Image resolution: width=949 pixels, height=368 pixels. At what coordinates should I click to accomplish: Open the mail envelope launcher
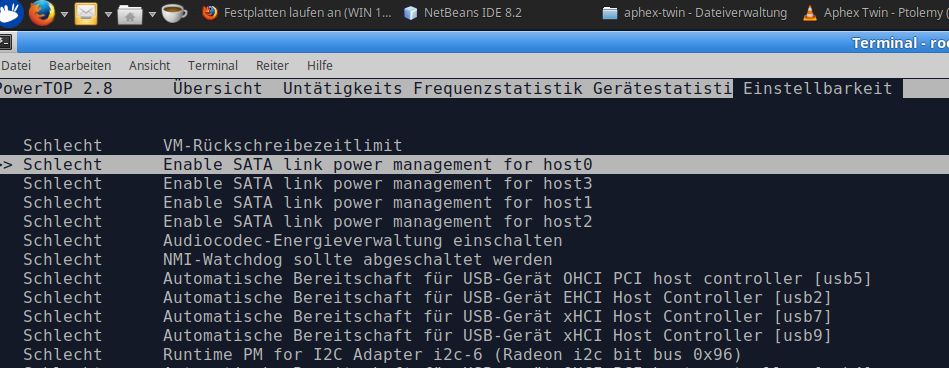(x=85, y=13)
